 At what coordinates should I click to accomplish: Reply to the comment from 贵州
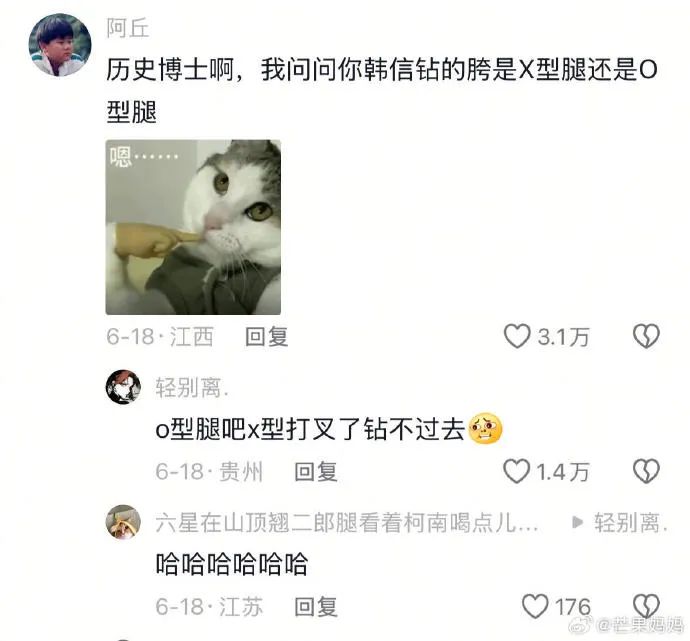click(316, 472)
